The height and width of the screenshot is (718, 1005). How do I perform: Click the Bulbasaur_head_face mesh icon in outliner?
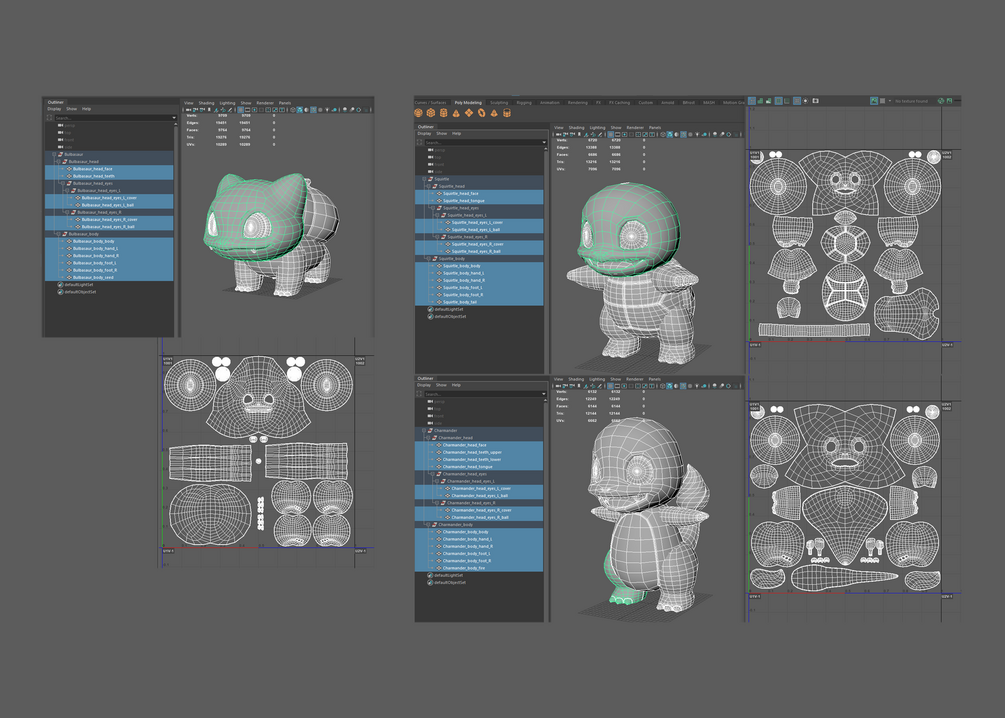click(70, 169)
